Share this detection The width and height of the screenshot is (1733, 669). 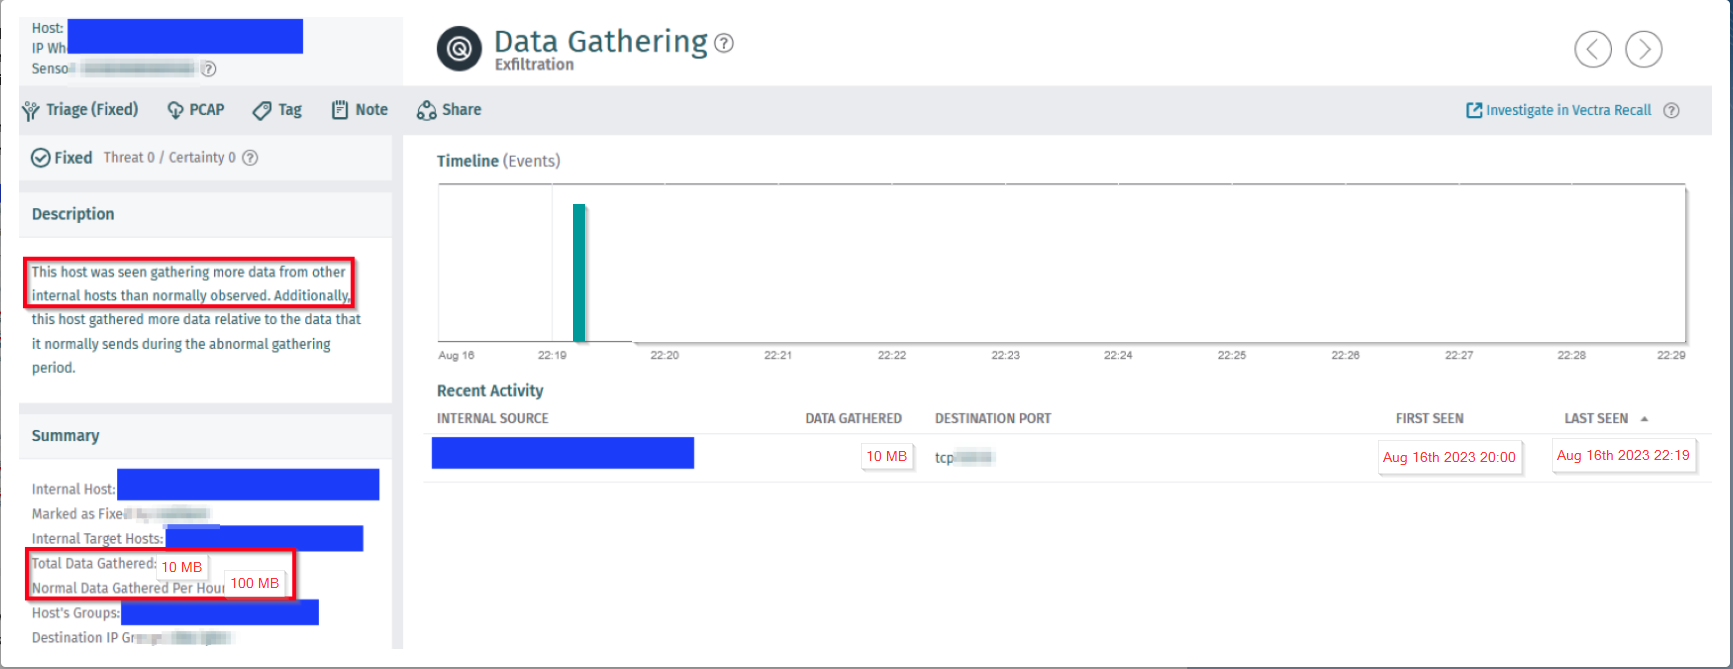pyautogui.click(x=449, y=110)
